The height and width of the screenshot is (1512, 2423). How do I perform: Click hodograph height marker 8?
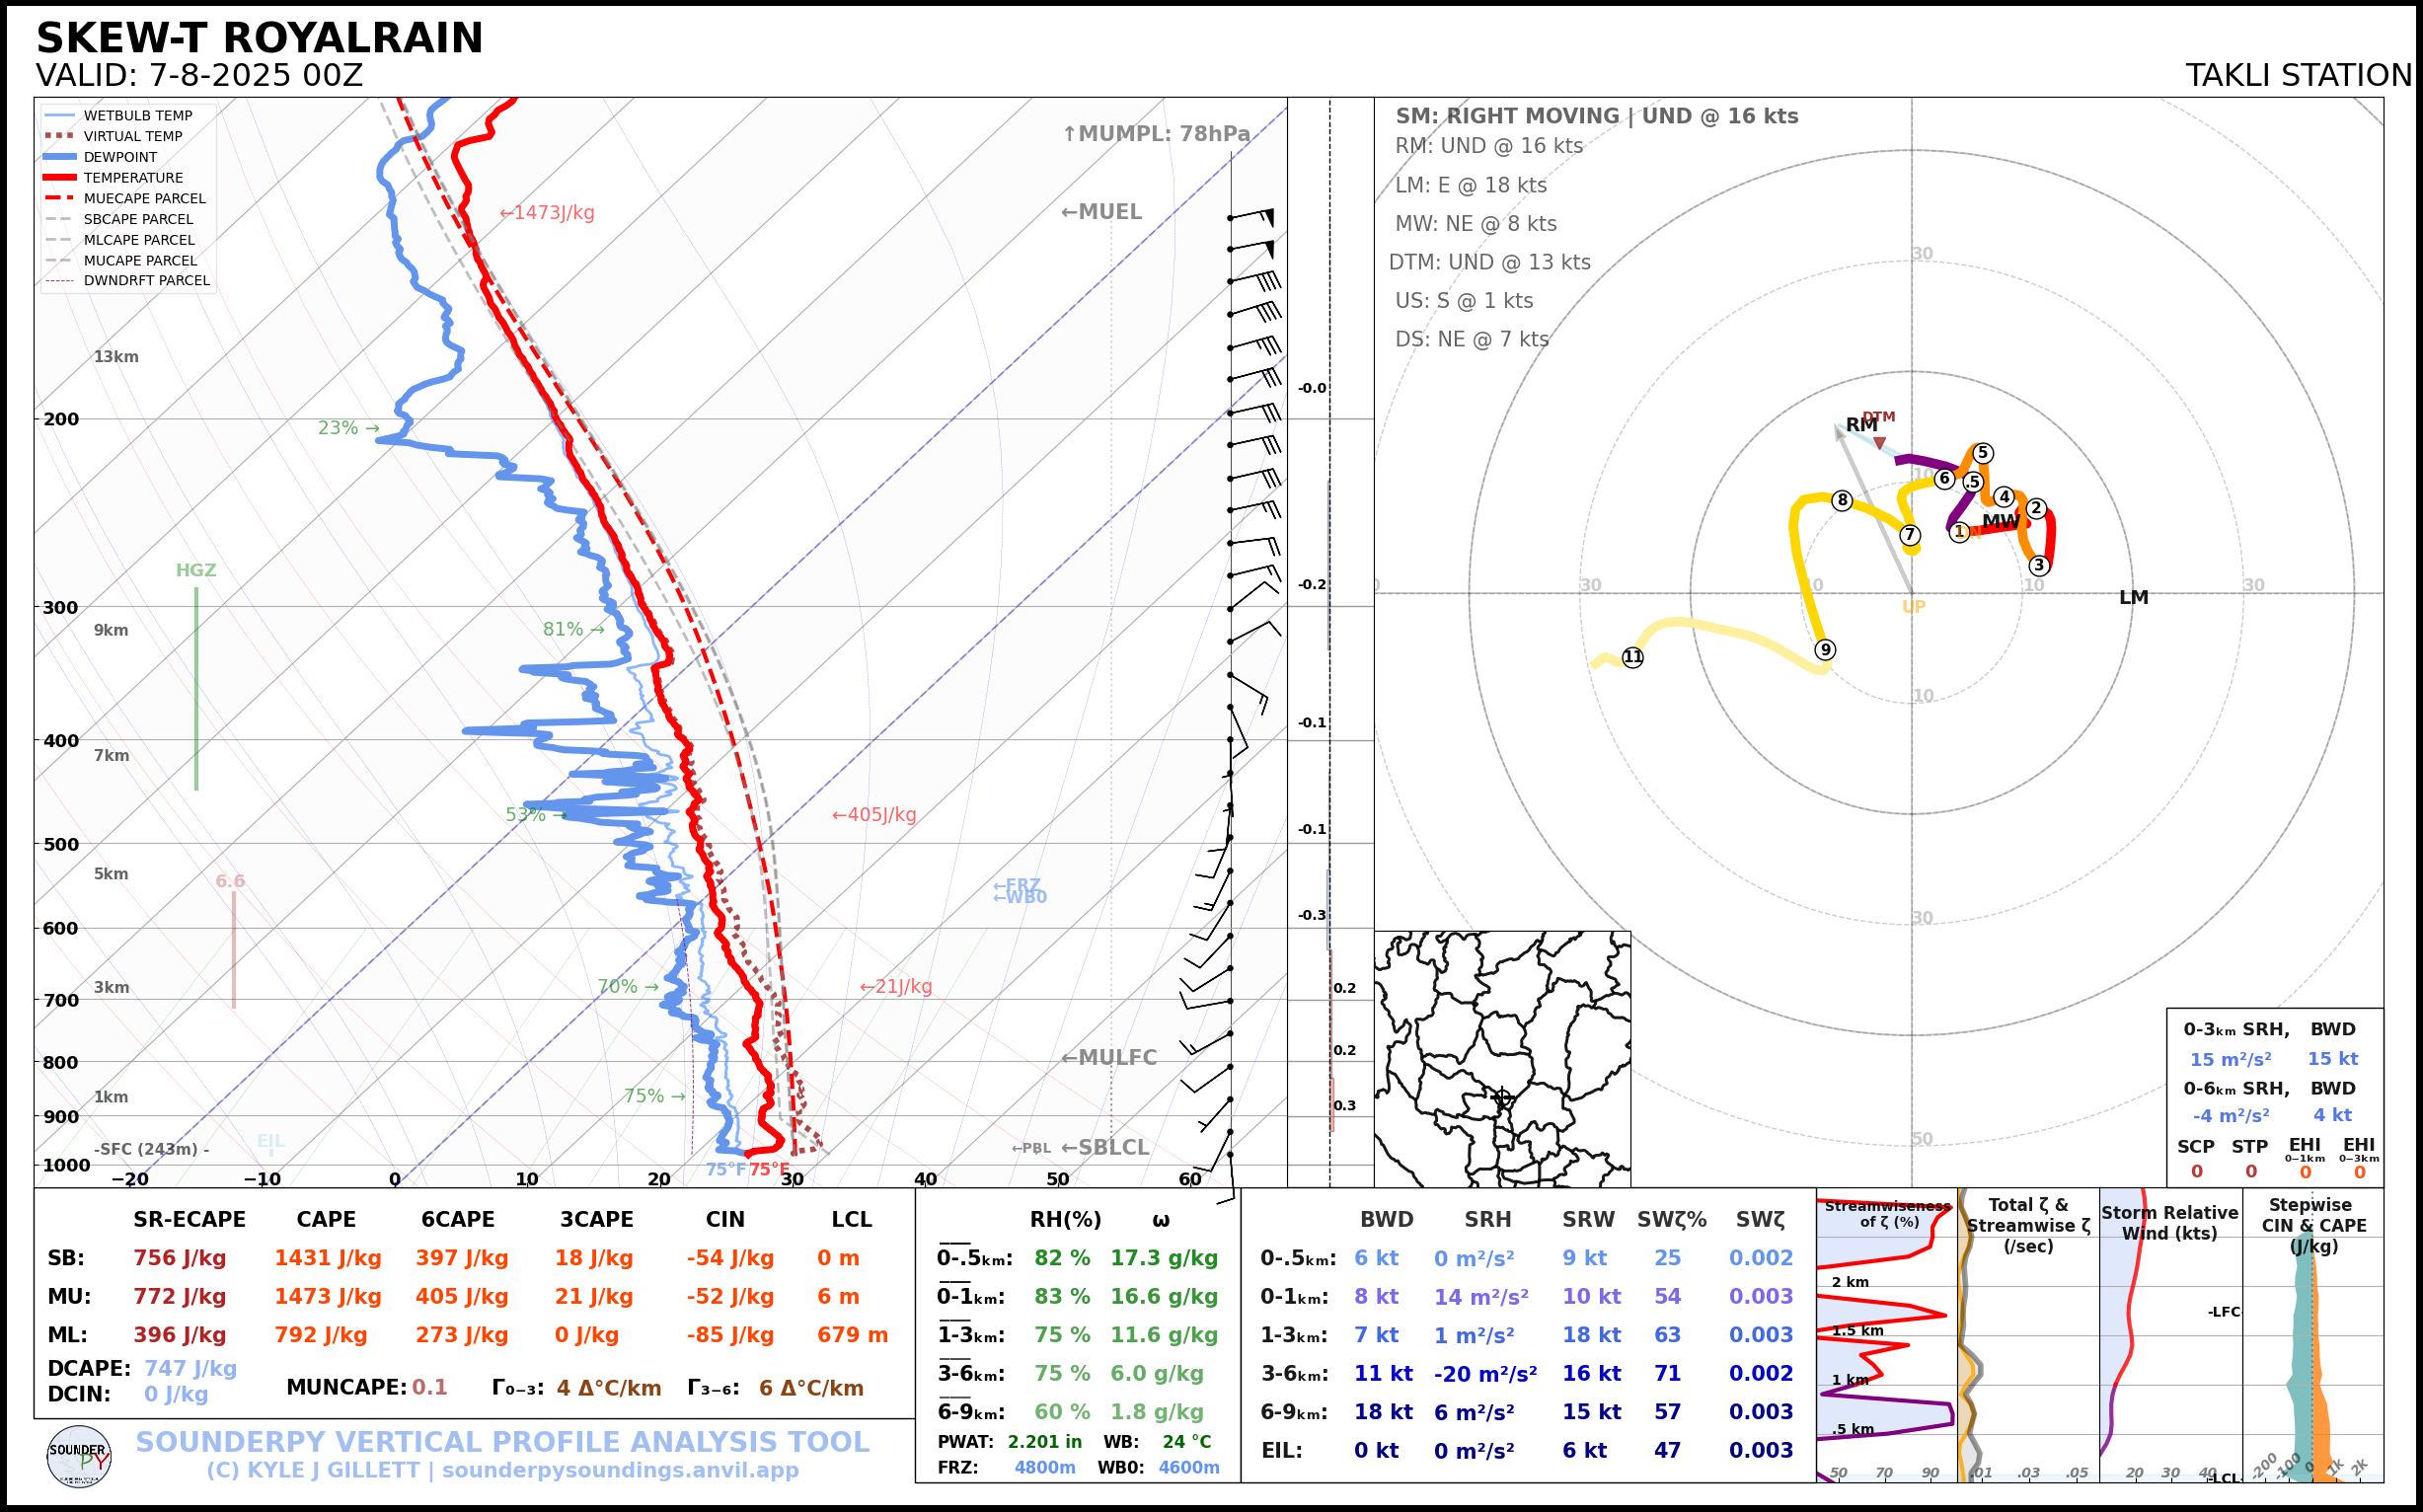pos(1842,500)
